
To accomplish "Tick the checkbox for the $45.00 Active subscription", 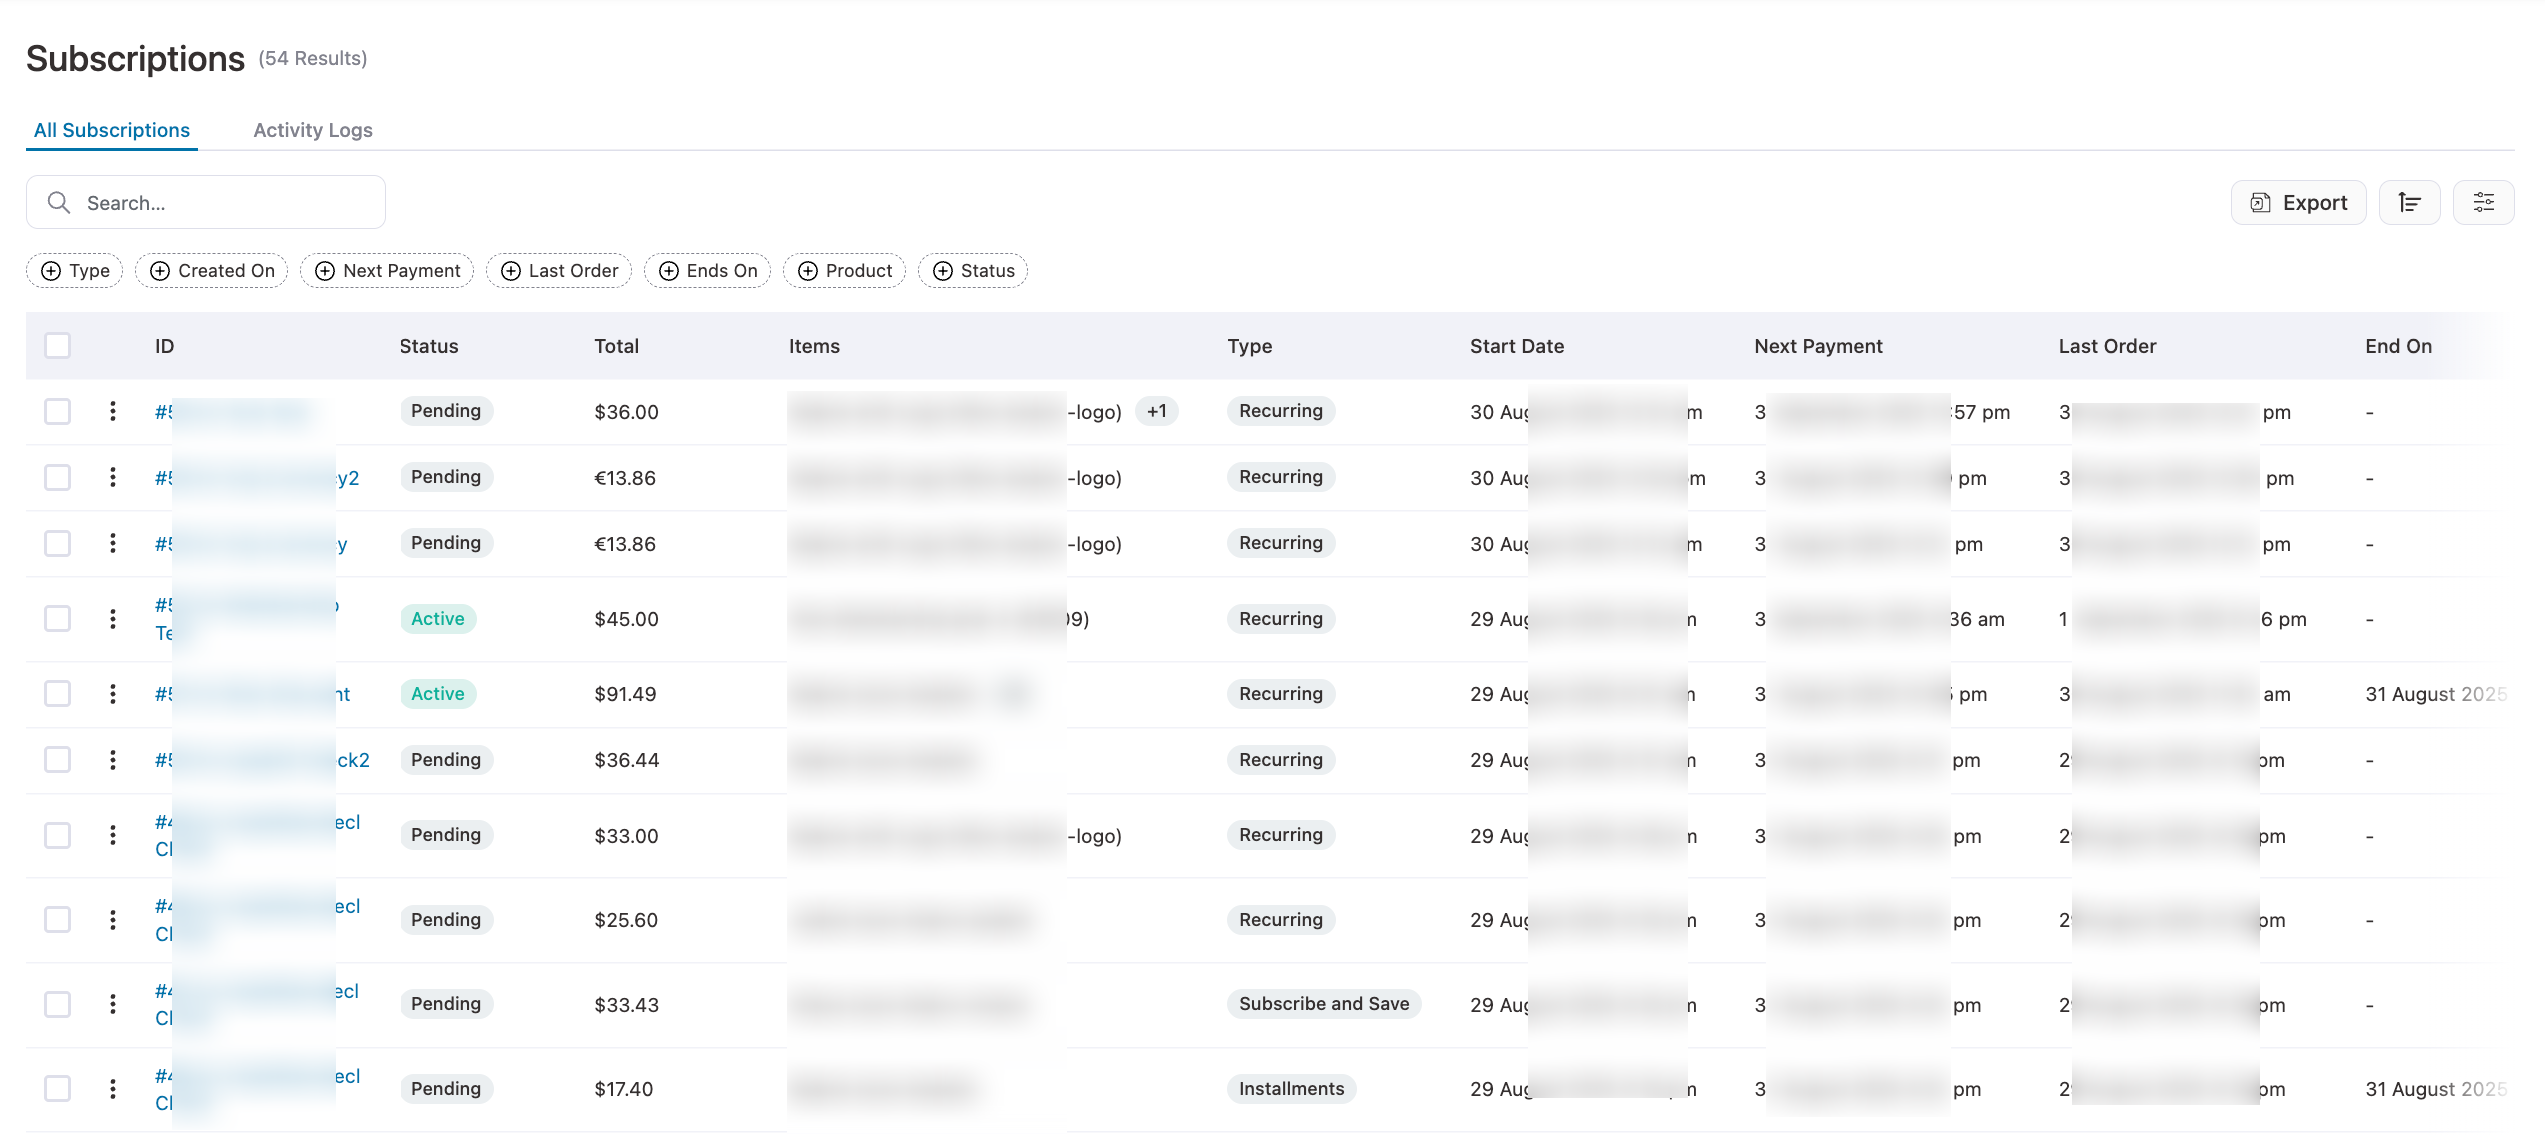I will coord(57,618).
